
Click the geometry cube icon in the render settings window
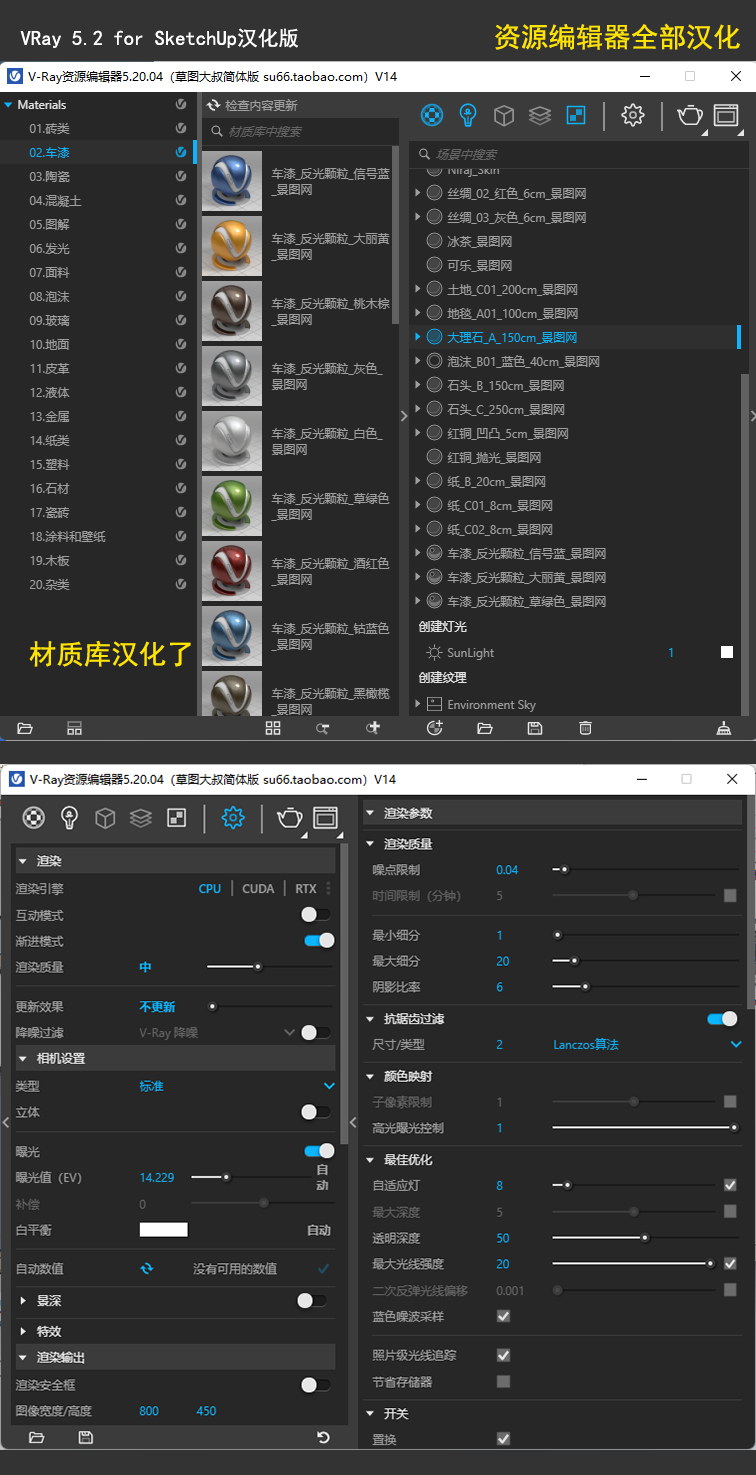pyautogui.click(x=105, y=818)
